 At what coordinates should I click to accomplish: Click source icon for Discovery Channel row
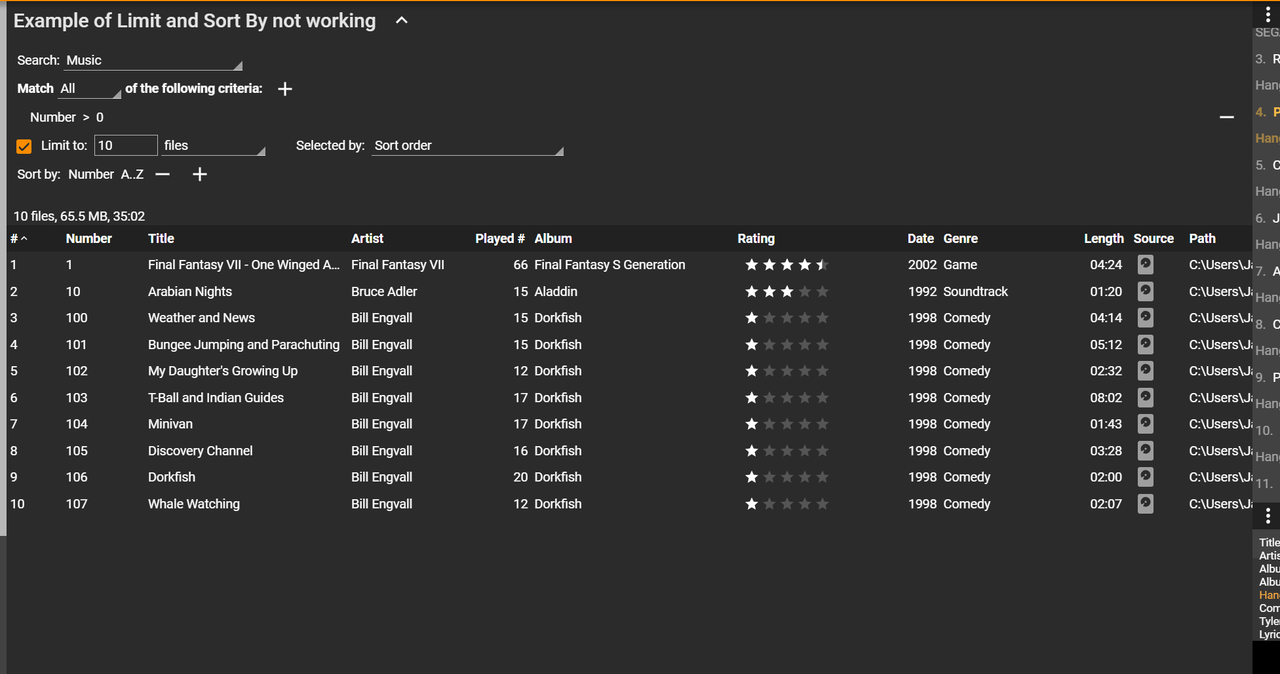(1145, 450)
